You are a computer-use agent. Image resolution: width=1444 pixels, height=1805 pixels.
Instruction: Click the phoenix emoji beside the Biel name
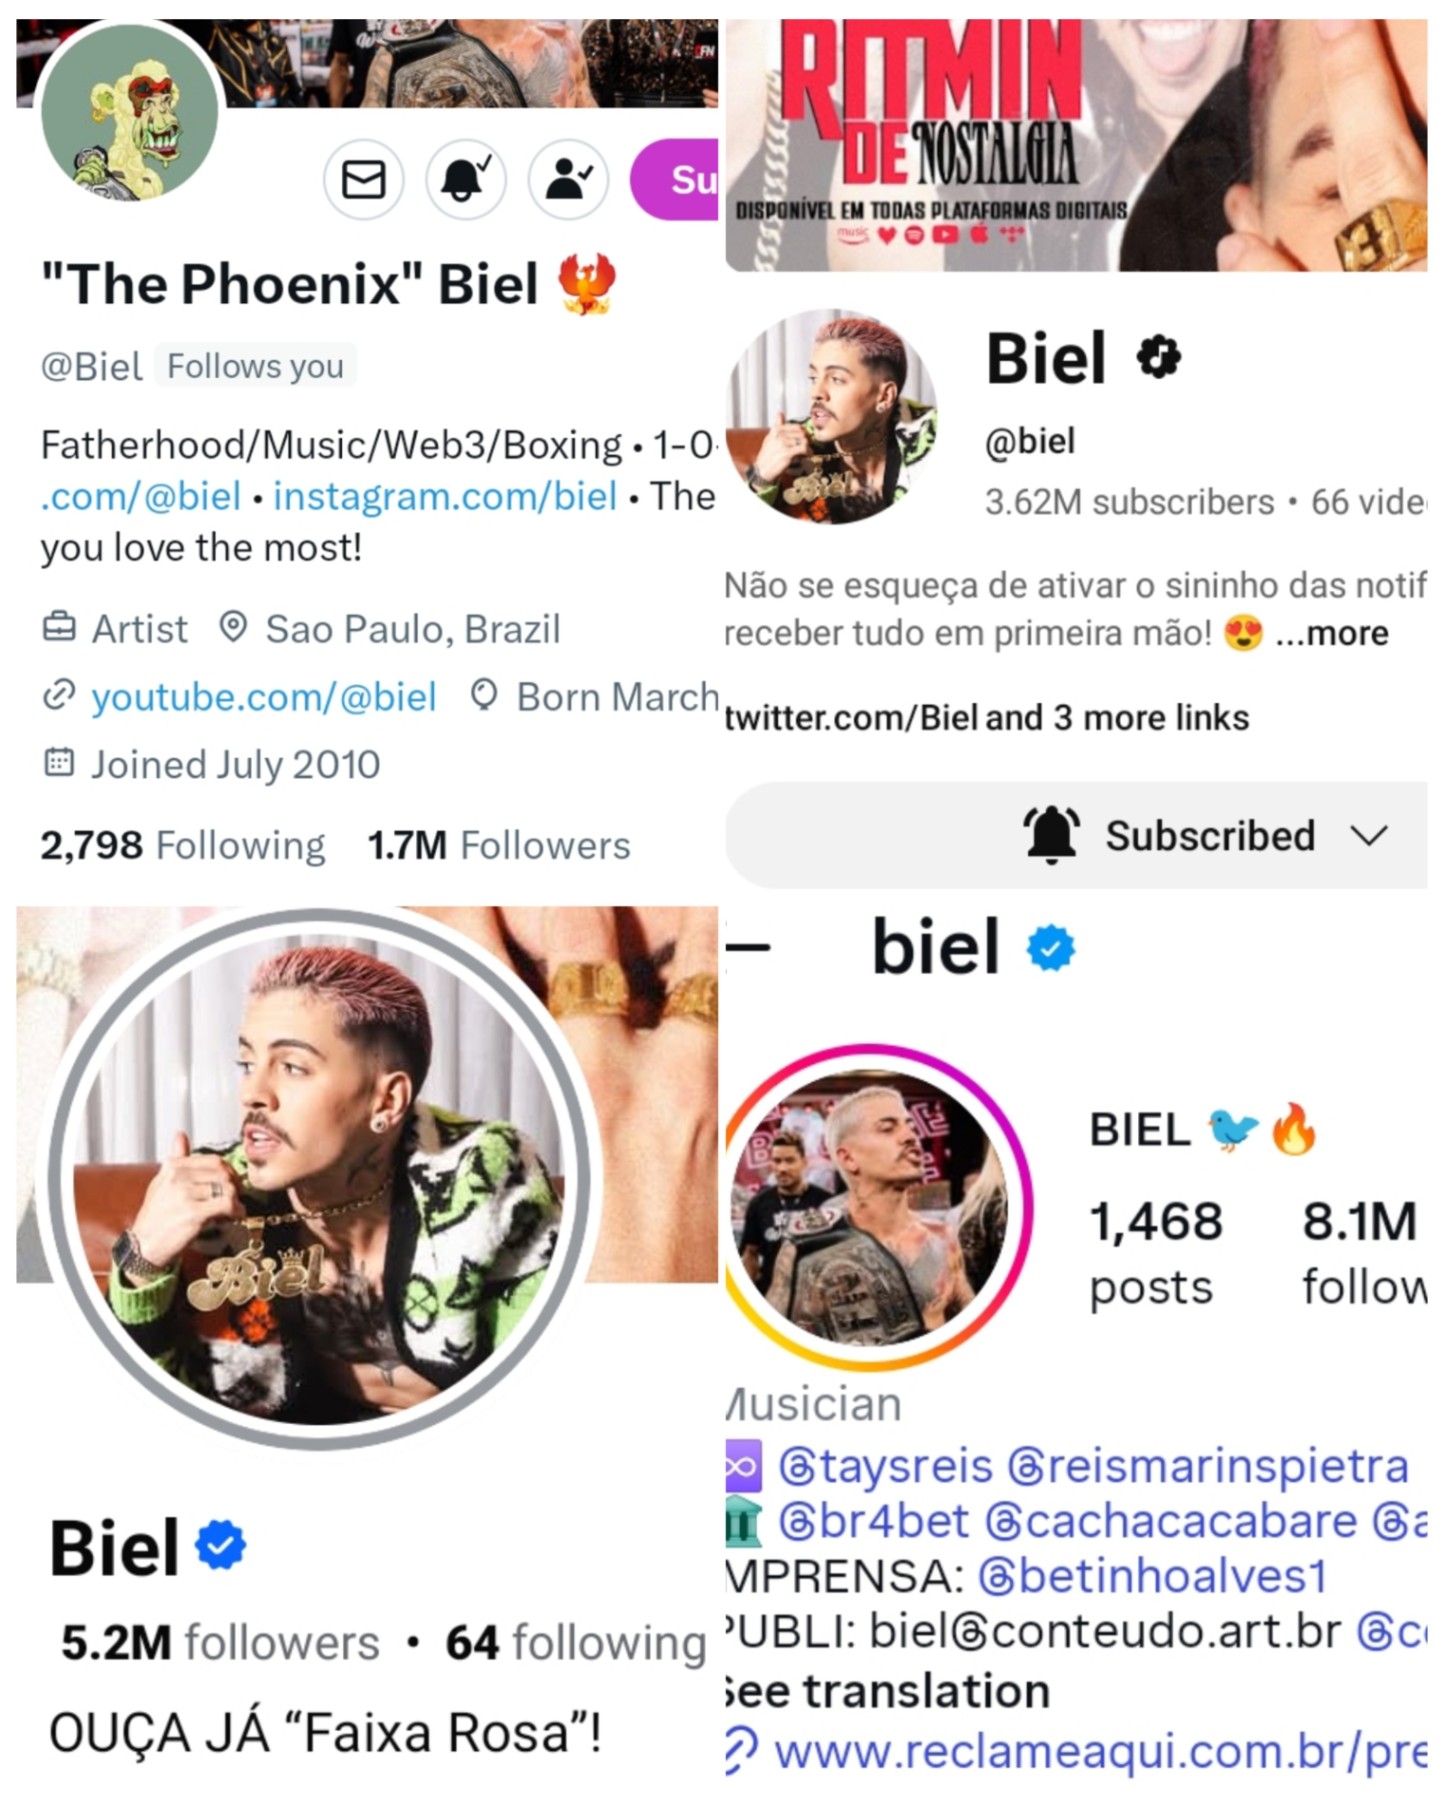point(586,284)
